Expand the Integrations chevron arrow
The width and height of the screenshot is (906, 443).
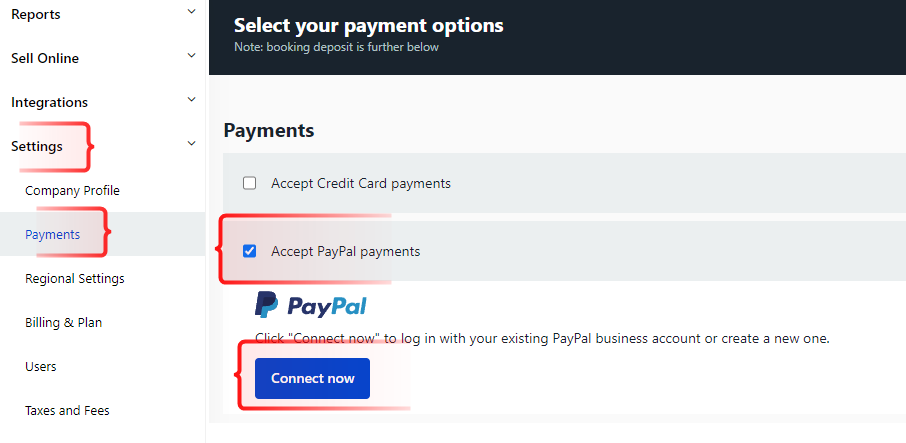[x=192, y=100]
